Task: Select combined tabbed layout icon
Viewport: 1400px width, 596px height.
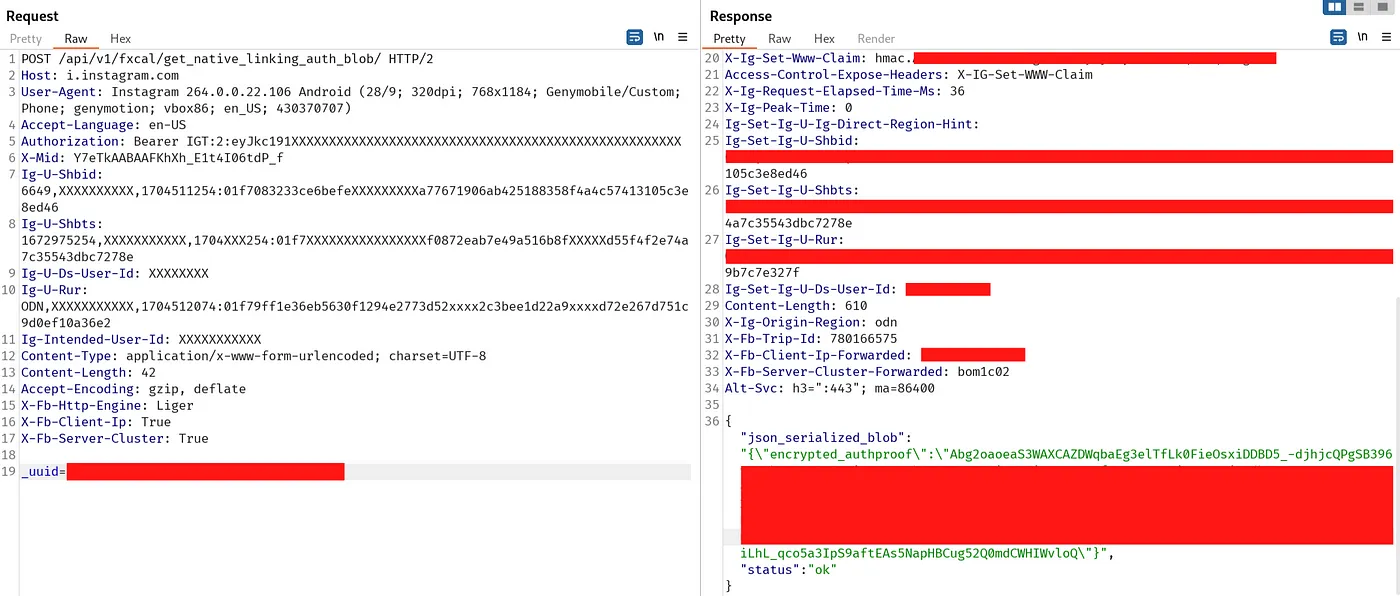Action: pyautogui.click(x=1384, y=7)
